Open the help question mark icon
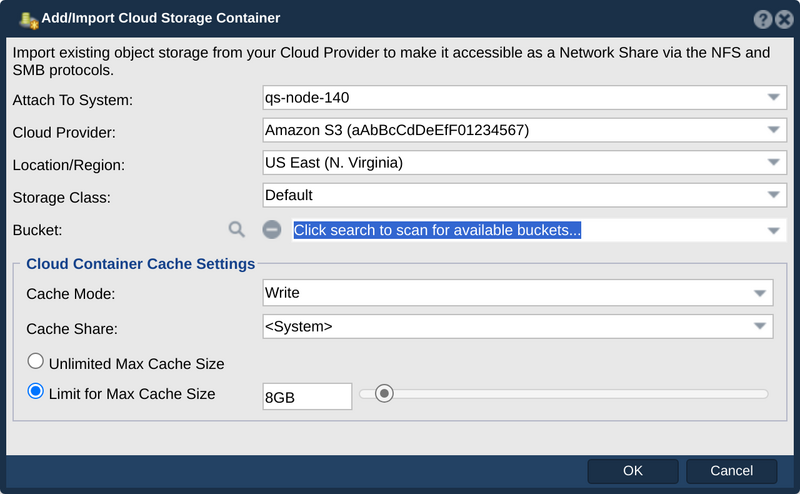800x494 pixels. point(763,19)
